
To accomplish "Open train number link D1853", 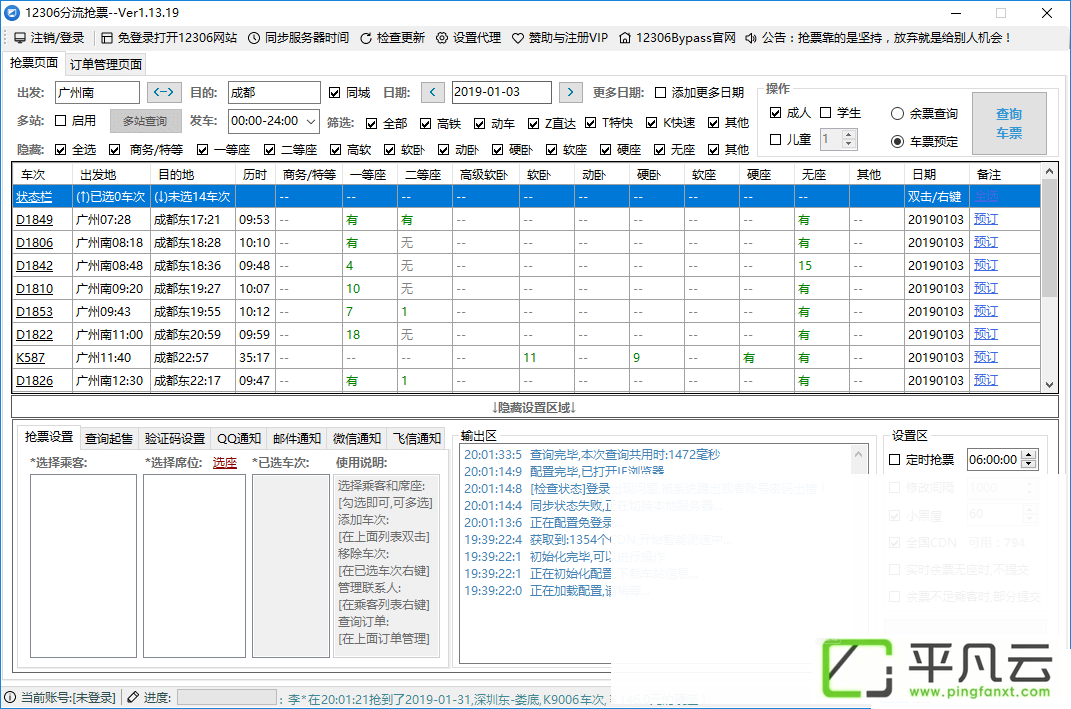I will [x=34, y=311].
